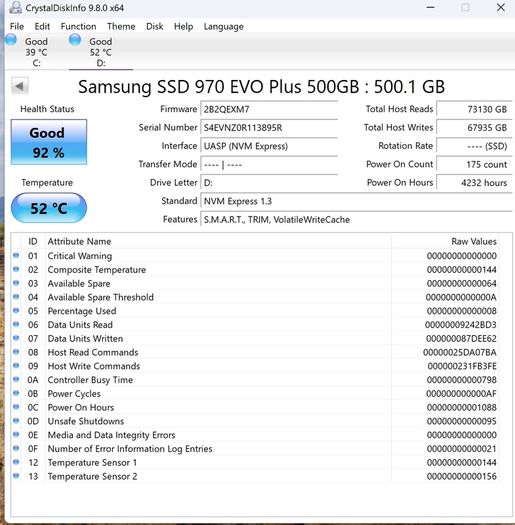Open the Edit menu
Viewport: 515px width, 525px height.
click(x=42, y=26)
